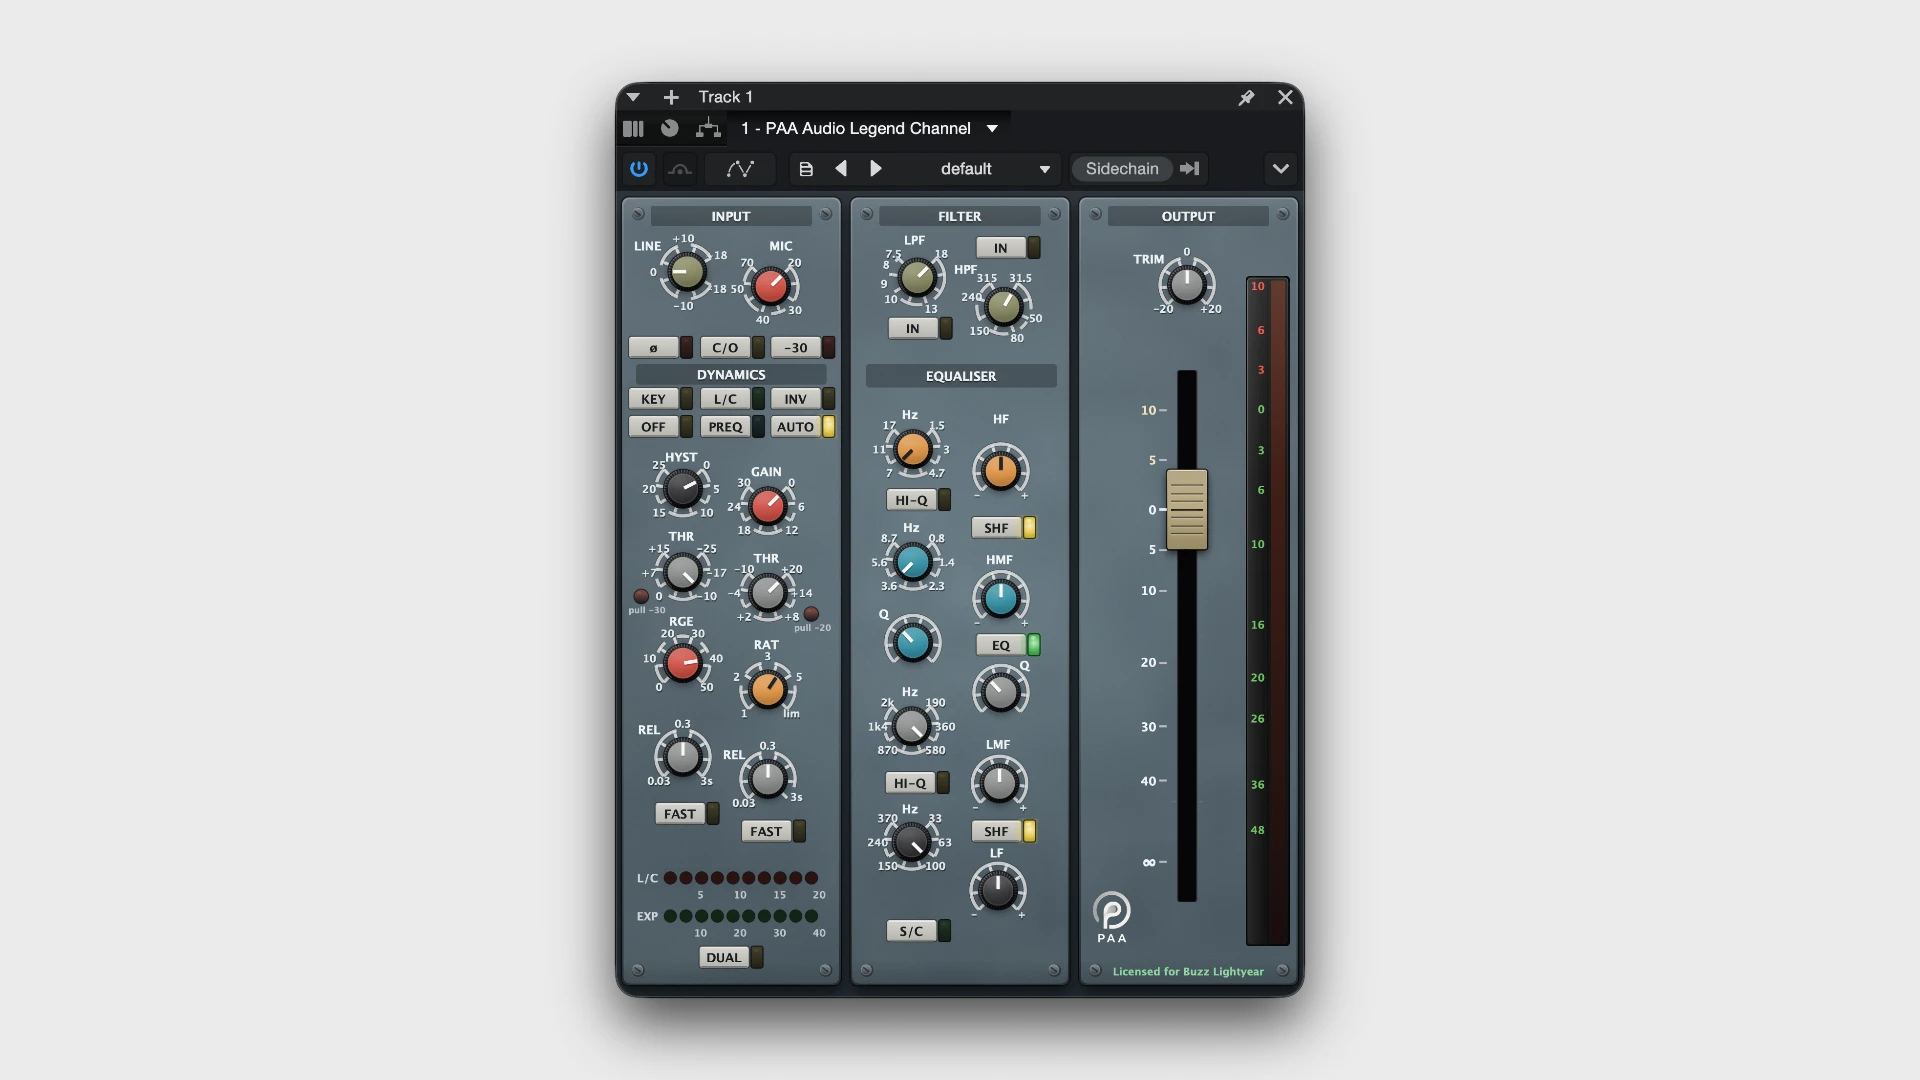The width and height of the screenshot is (1920, 1080).
Task: Click the pie chart icon in header
Action: (x=670, y=128)
